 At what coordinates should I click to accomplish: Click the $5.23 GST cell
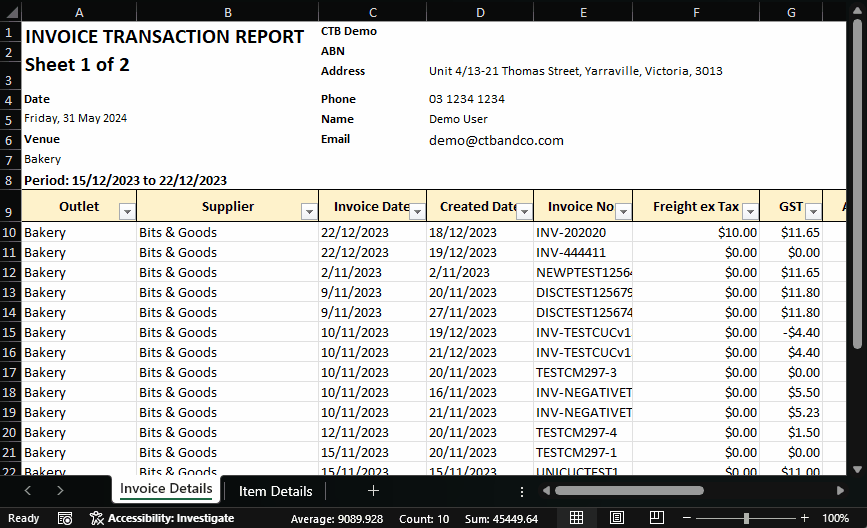tap(791, 412)
